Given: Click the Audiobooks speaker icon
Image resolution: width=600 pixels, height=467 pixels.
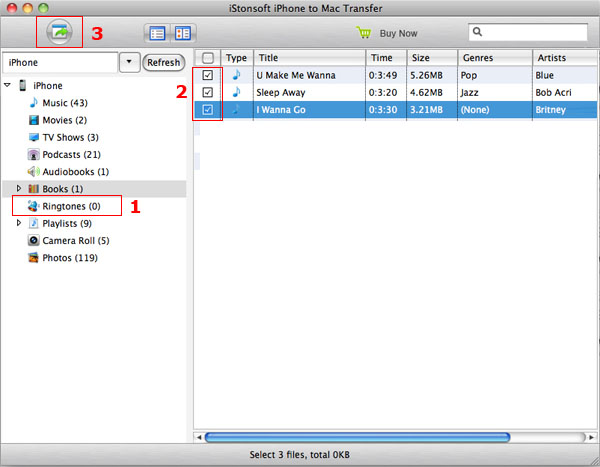Looking at the screenshot, I should [34, 172].
